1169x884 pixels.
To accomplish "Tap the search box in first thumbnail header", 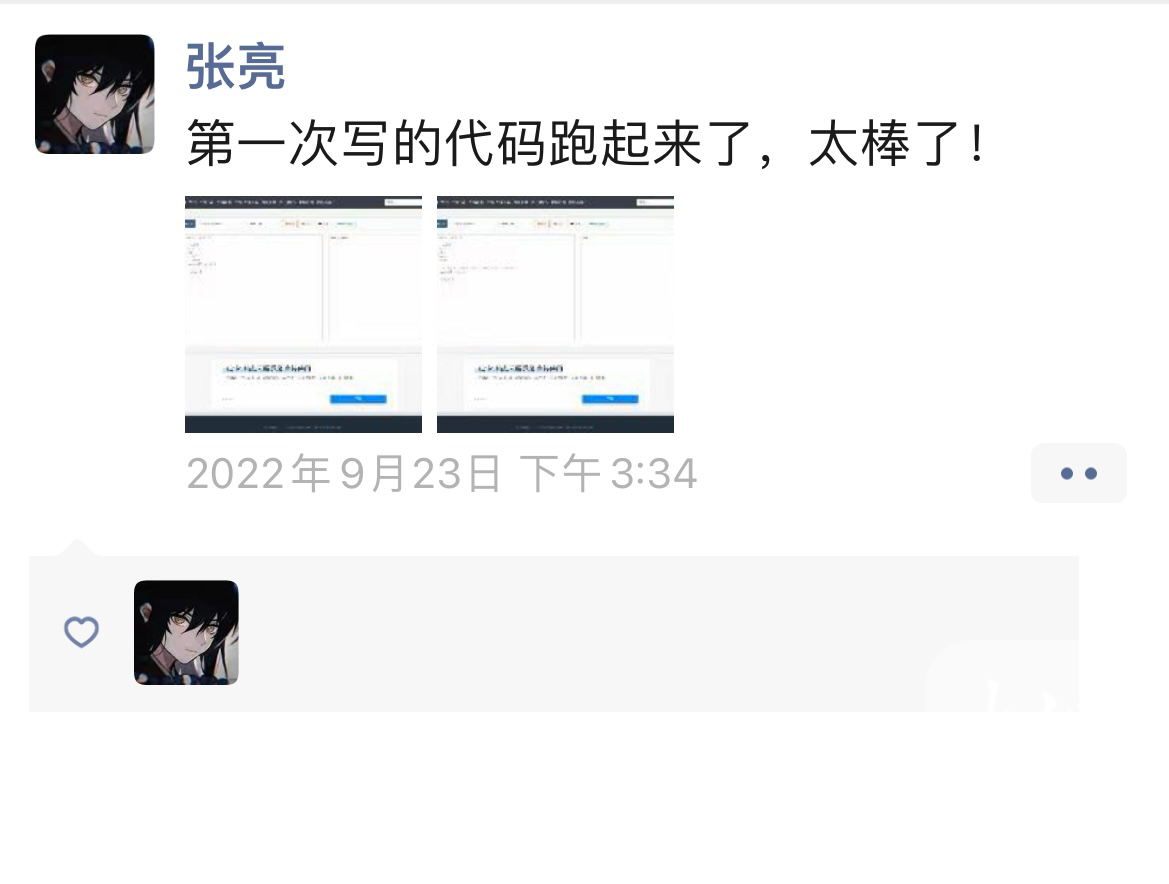I will [x=401, y=202].
